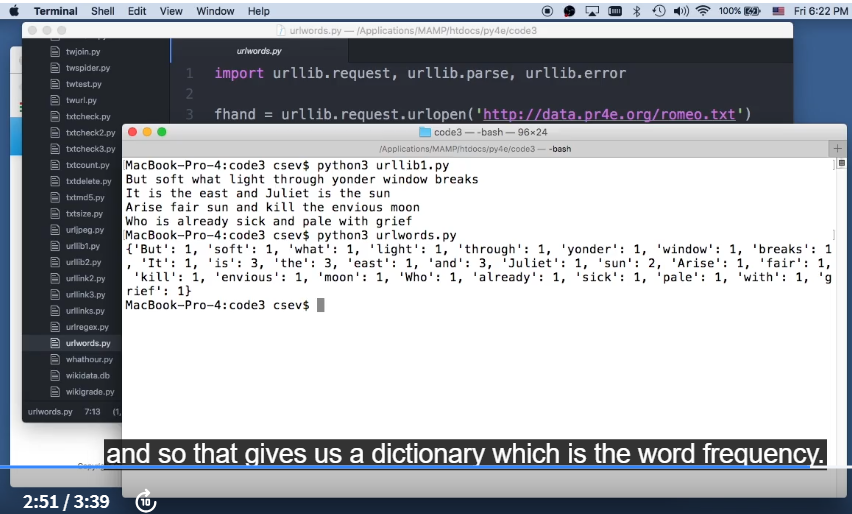
Task: Open urljpeg.py in the editor sidebar
Action: (x=85, y=230)
